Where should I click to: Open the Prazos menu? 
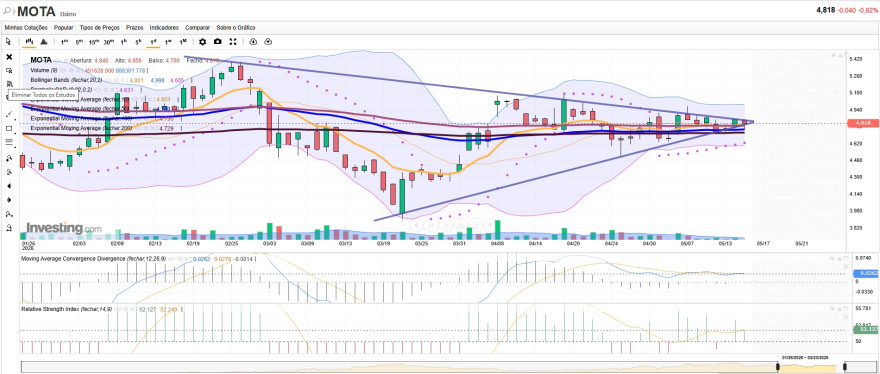(x=135, y=28)
